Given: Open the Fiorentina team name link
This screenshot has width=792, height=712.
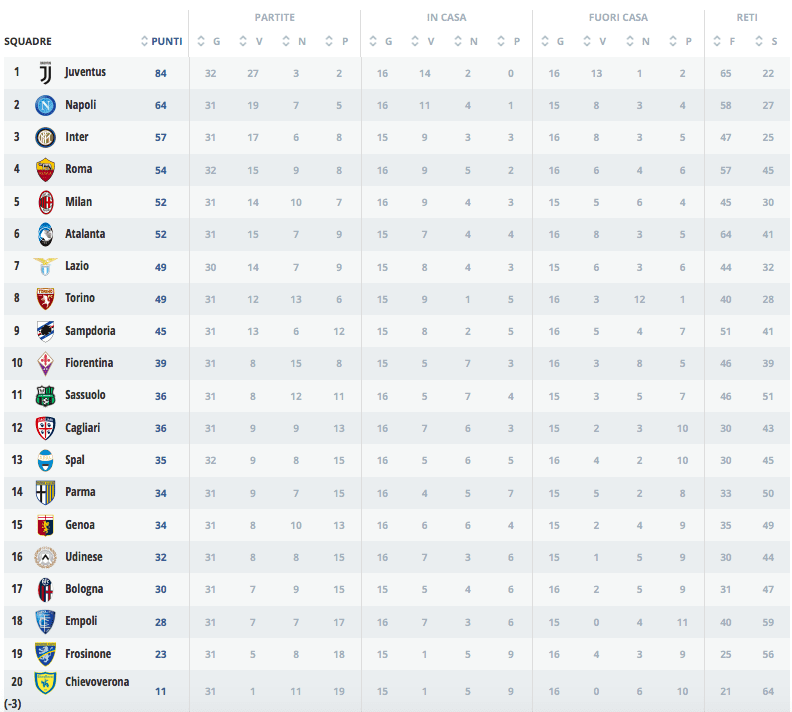Looking at the screenshot, I should (89, 363).
